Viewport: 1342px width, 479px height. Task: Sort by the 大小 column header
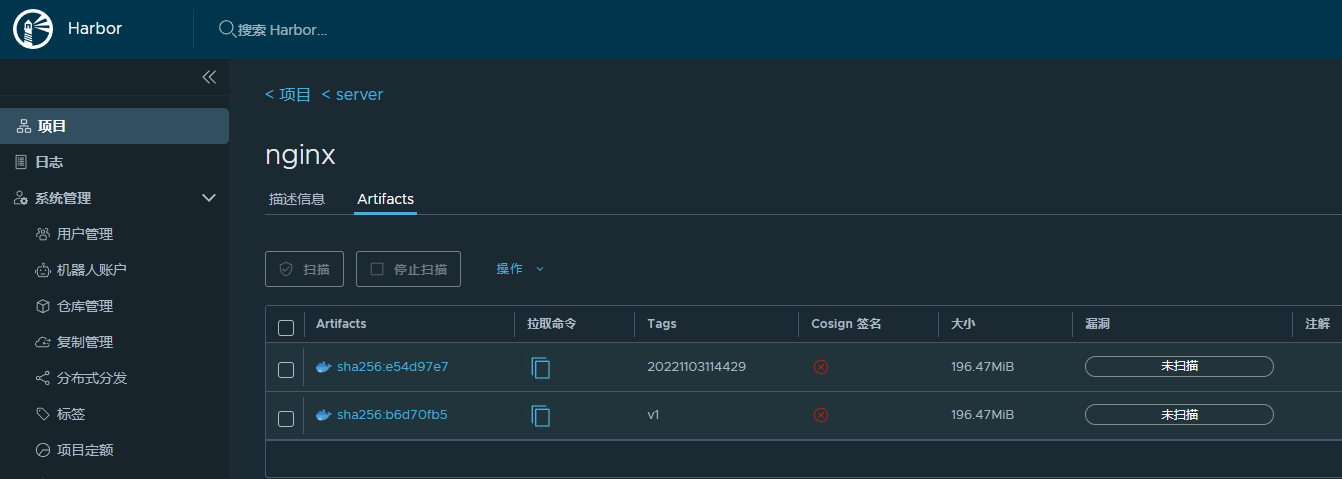[x=963, y=324]
